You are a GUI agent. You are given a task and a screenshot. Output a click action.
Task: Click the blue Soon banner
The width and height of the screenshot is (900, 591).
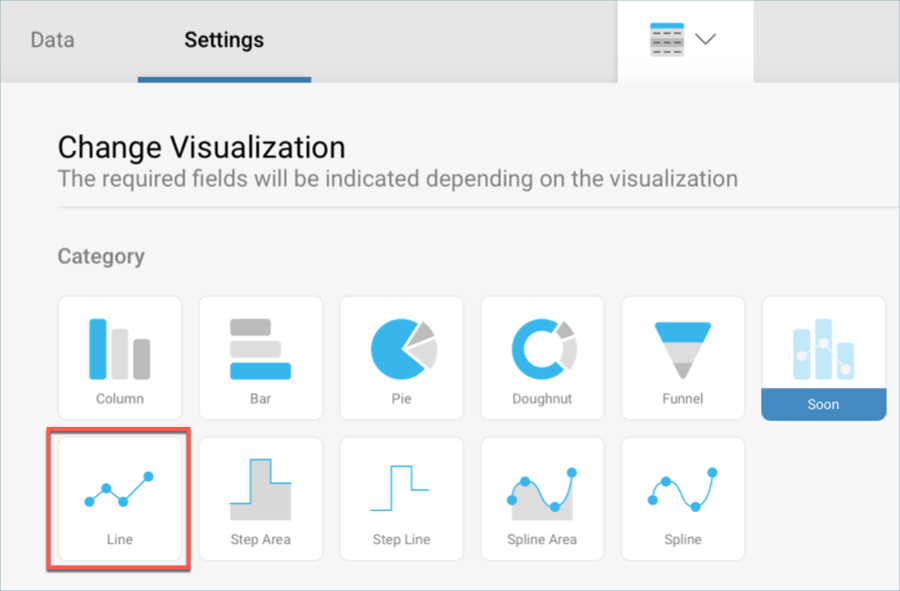click(823, 404)
